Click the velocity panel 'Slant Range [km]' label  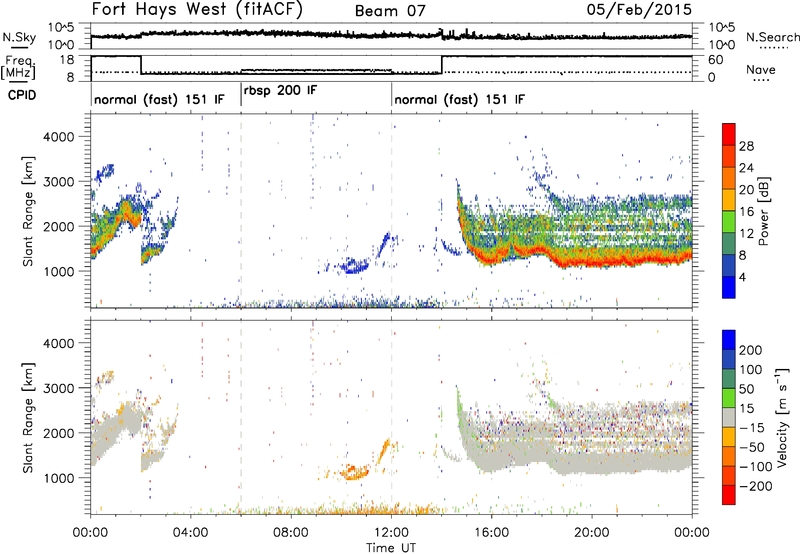click(28, 417)
